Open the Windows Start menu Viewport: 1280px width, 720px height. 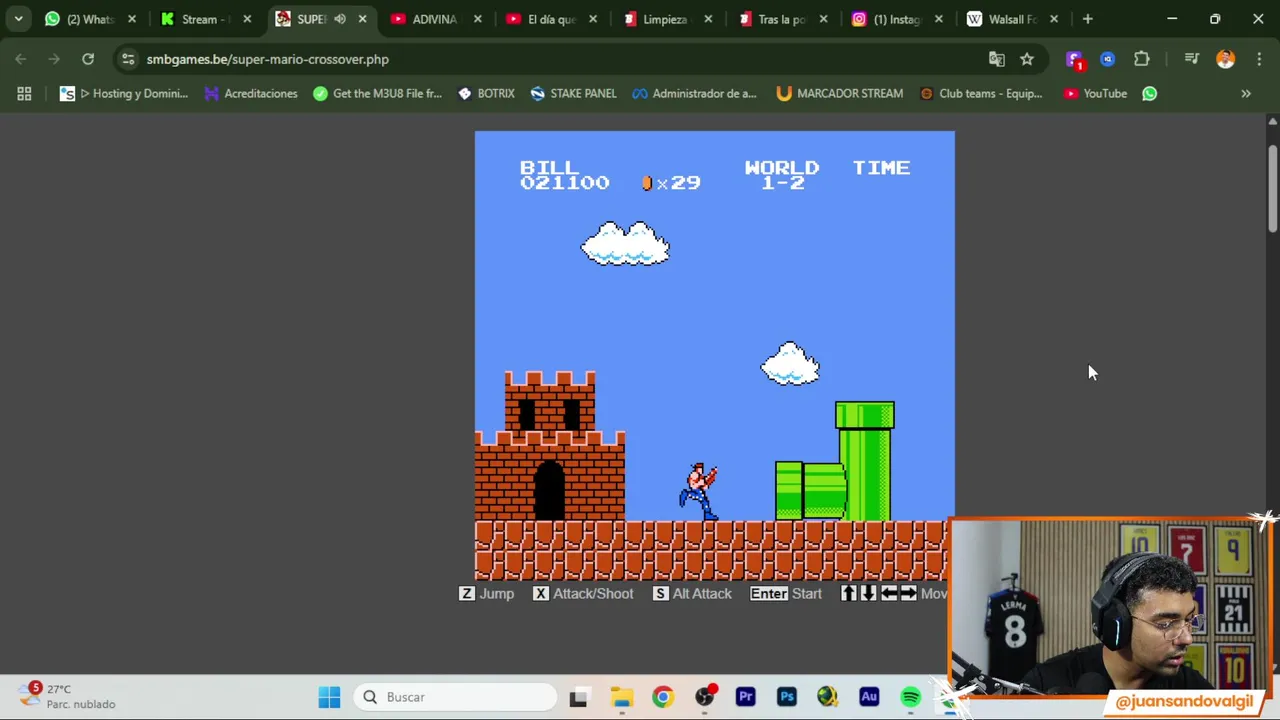tap(329, 697)
